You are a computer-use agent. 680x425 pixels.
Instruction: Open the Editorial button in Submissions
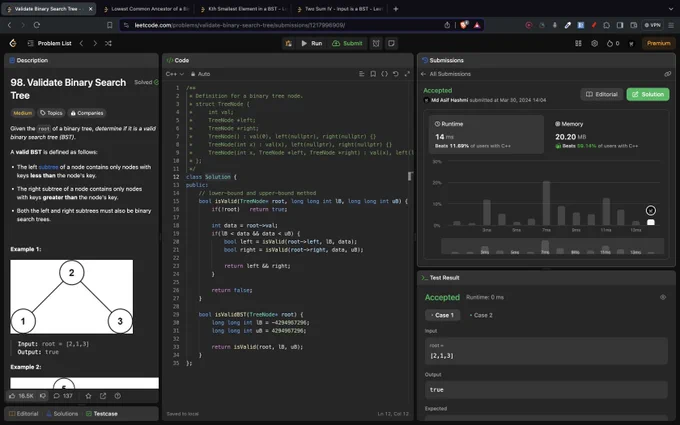(x=602, y=94)
